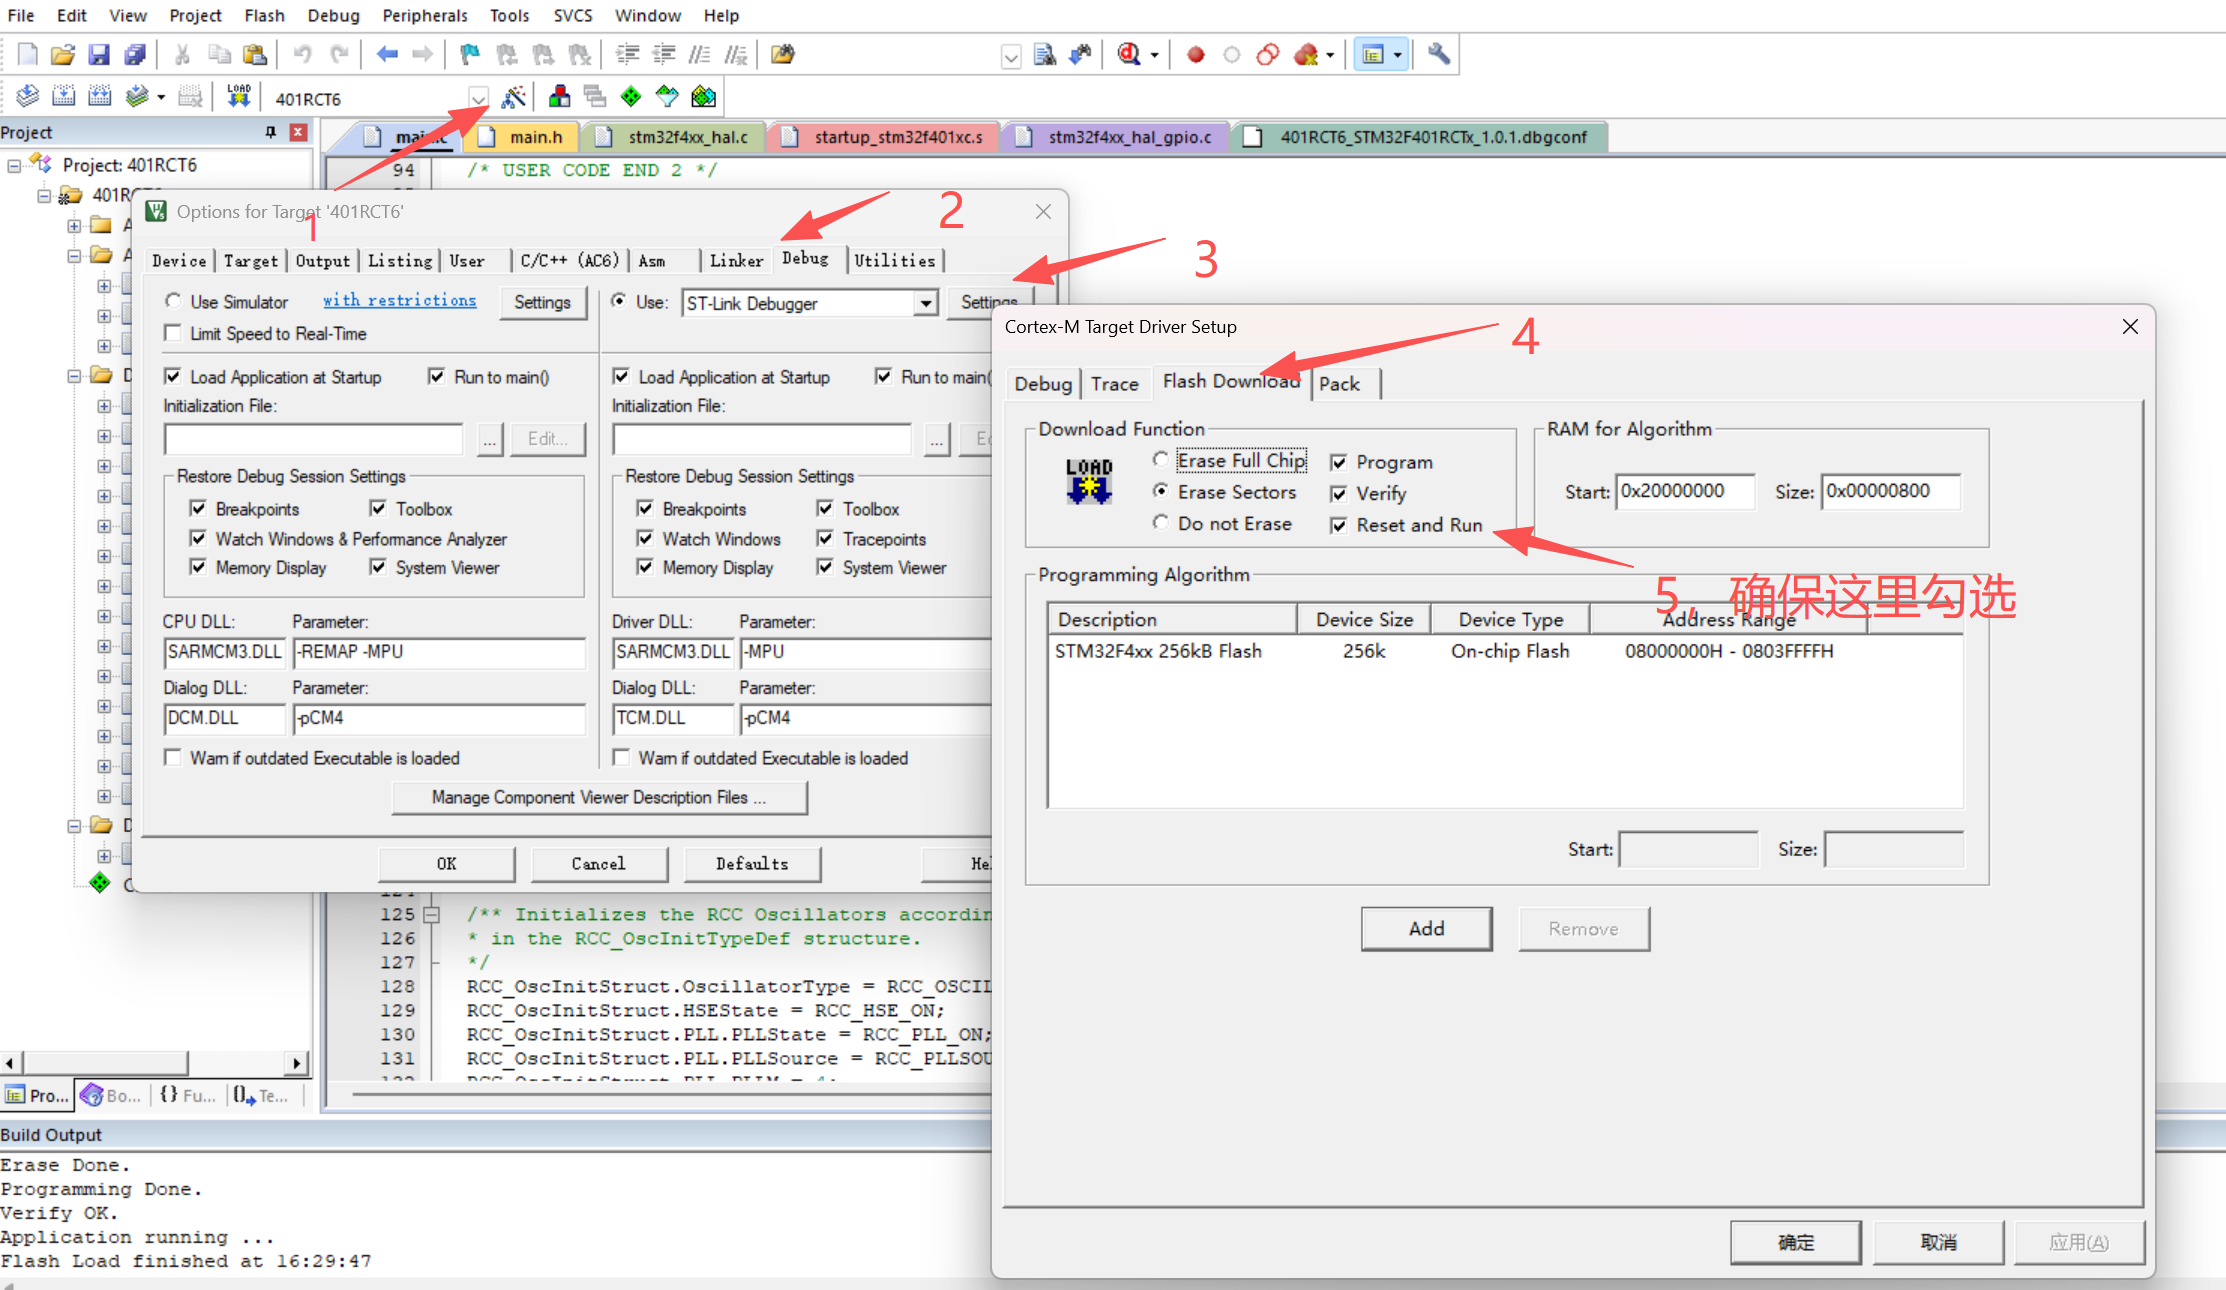
Task: Click Insert/Remove Breakpoint red dot icon
Action: point(1195,55)
